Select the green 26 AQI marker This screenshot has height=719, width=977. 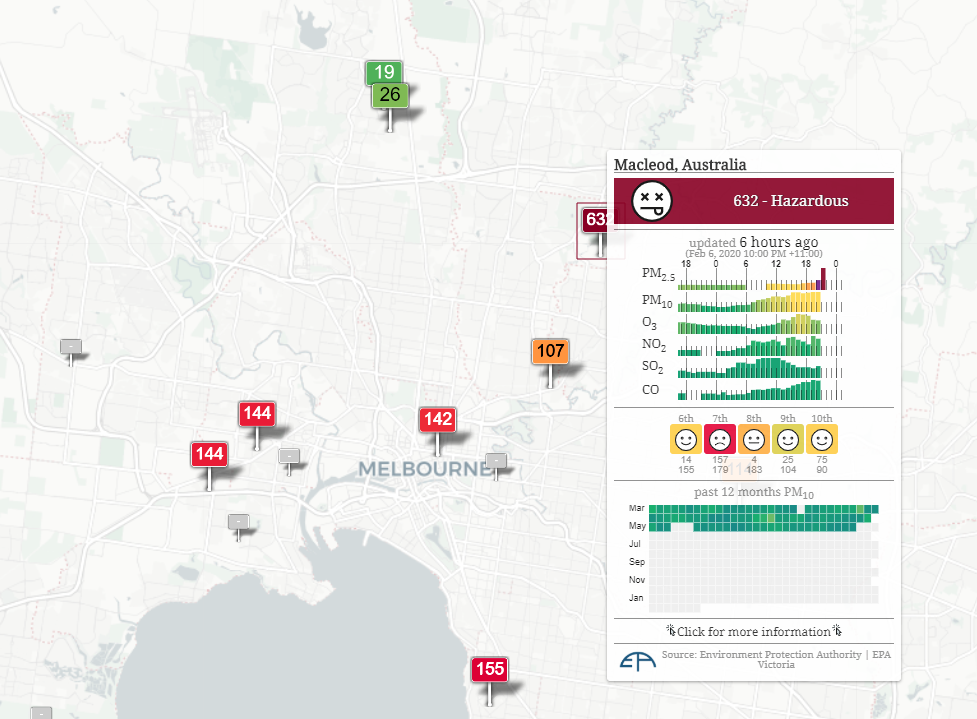(390, 95)
